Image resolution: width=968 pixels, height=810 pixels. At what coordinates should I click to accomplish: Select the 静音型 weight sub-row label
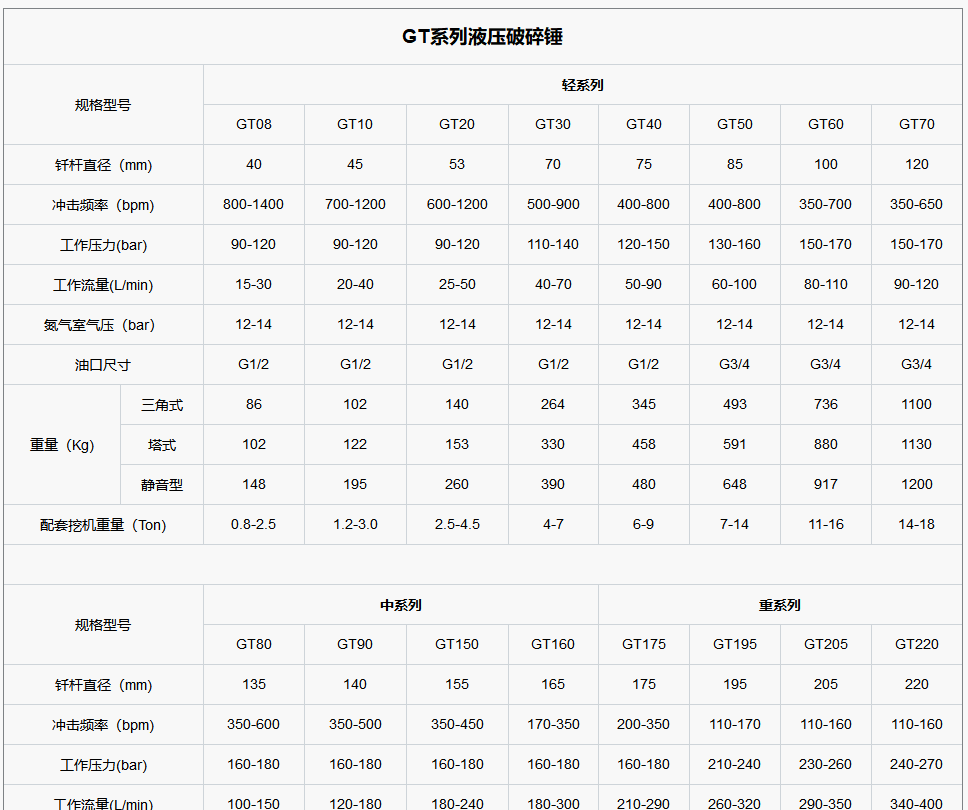click(162, 484)
